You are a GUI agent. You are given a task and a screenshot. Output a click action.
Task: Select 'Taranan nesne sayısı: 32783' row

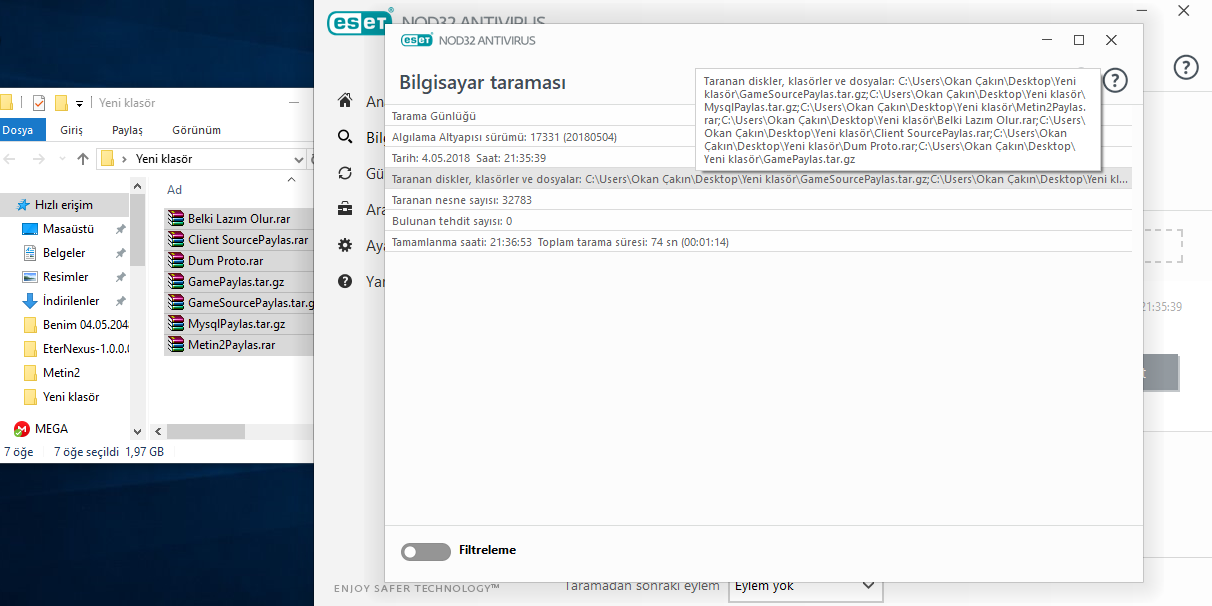[761, 200]
